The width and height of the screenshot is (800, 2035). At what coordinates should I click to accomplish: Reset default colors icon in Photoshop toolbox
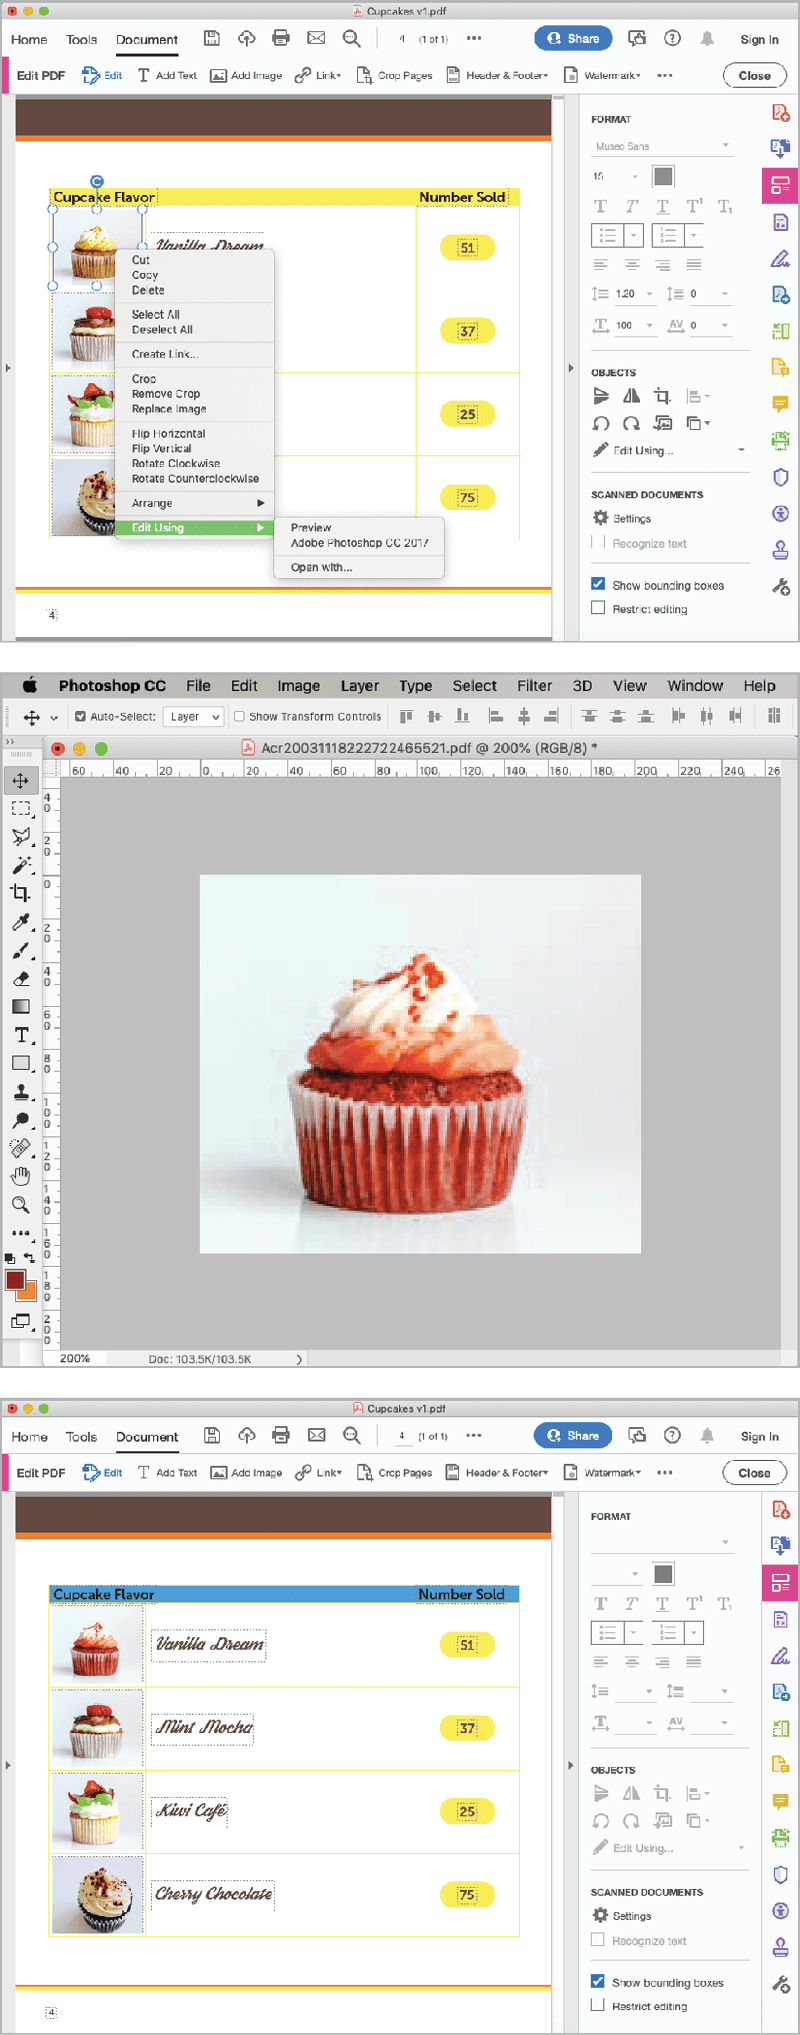tap(10, 1257)
